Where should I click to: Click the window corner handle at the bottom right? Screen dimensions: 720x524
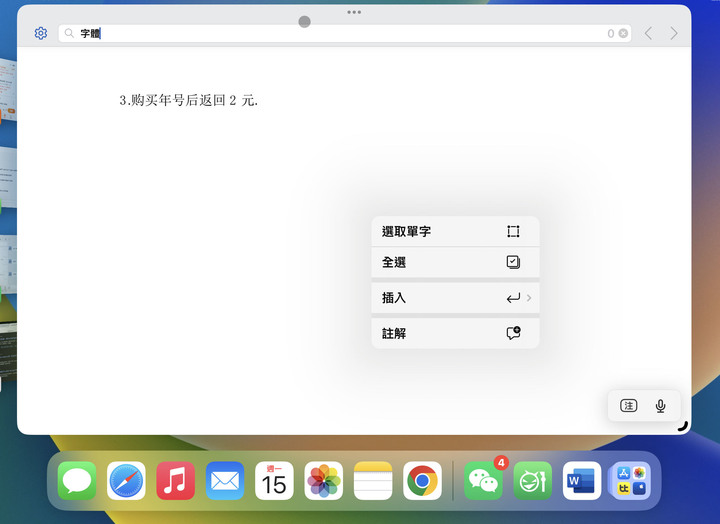tap(683, 426)
